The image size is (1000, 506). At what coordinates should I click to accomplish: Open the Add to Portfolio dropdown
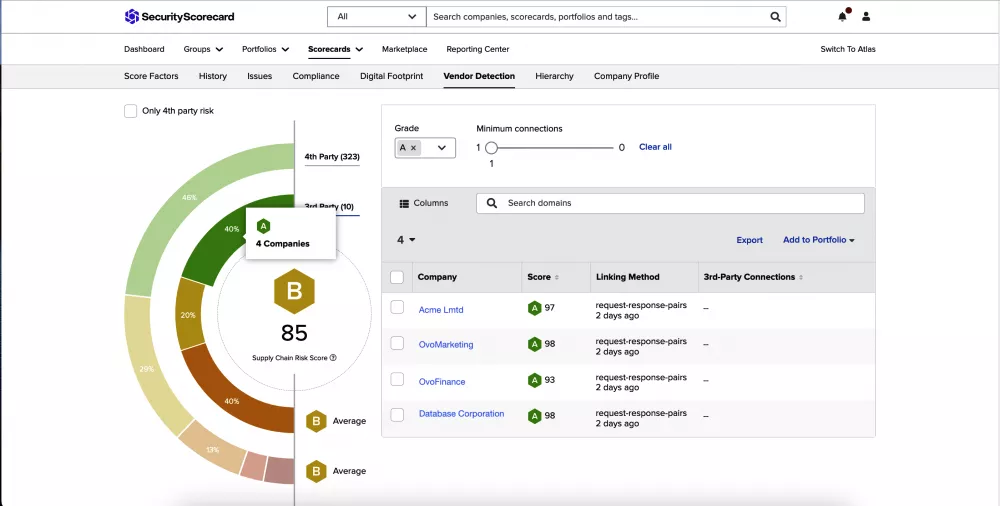click(x=819, y=240)
